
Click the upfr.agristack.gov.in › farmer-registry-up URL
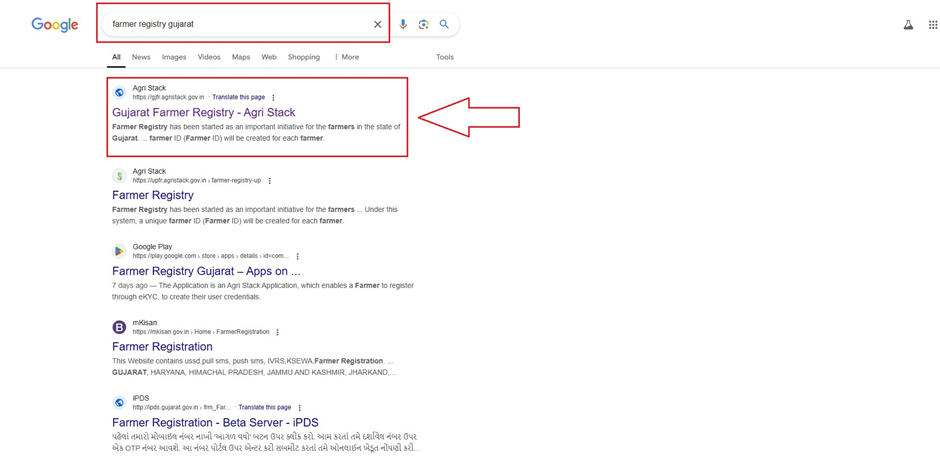(197, 180)
